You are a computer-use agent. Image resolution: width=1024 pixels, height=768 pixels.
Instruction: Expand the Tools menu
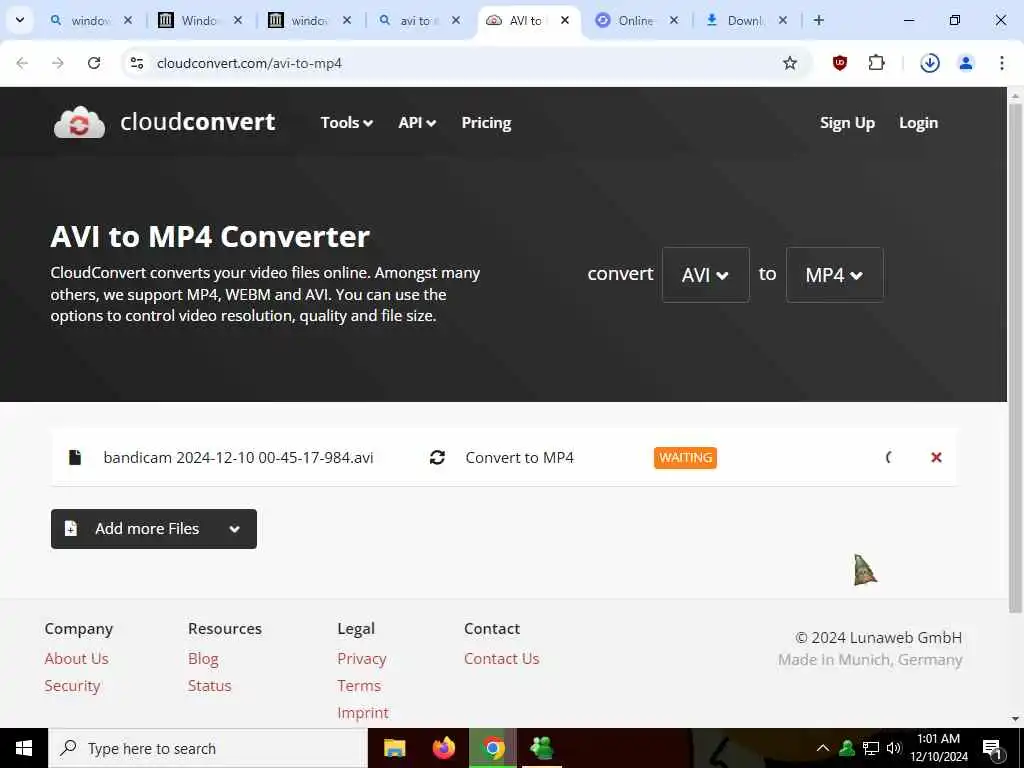pos(347,123)
